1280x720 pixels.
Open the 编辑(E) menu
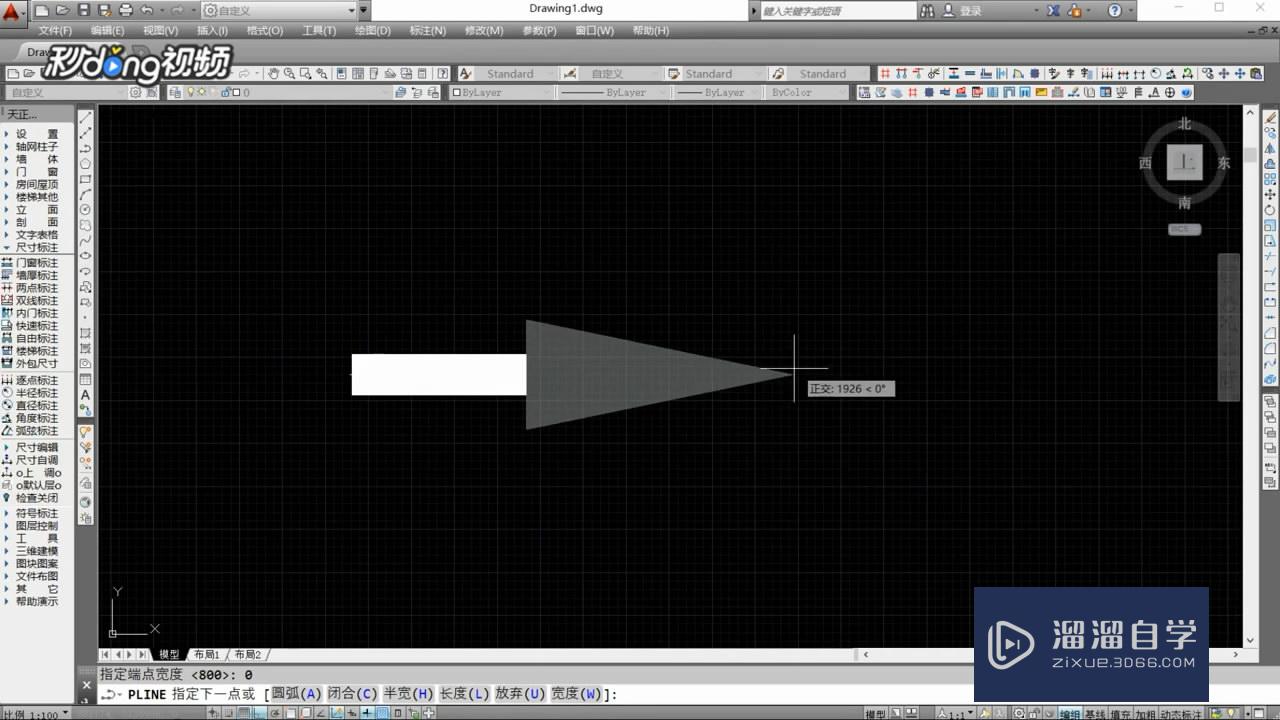[107, 30]
